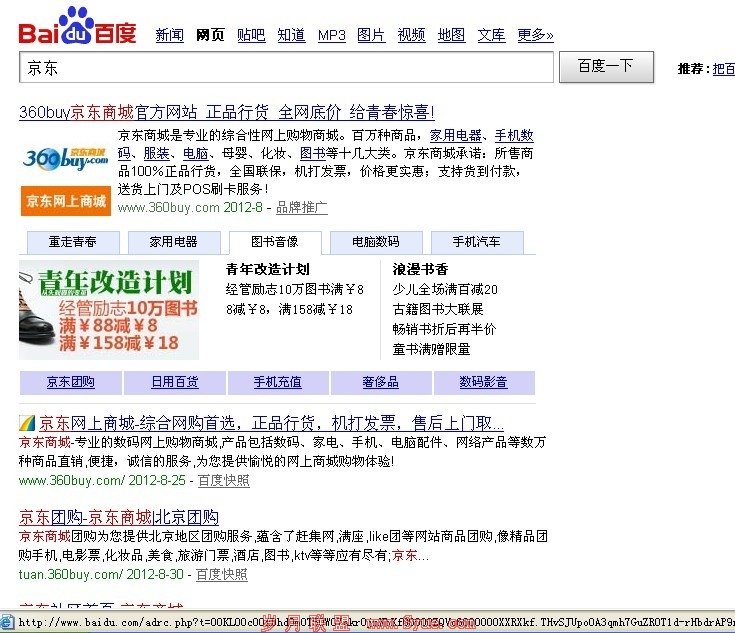Select the 重走青春 tab
Viewport: 735px width, 633px height.
point(73,242)
